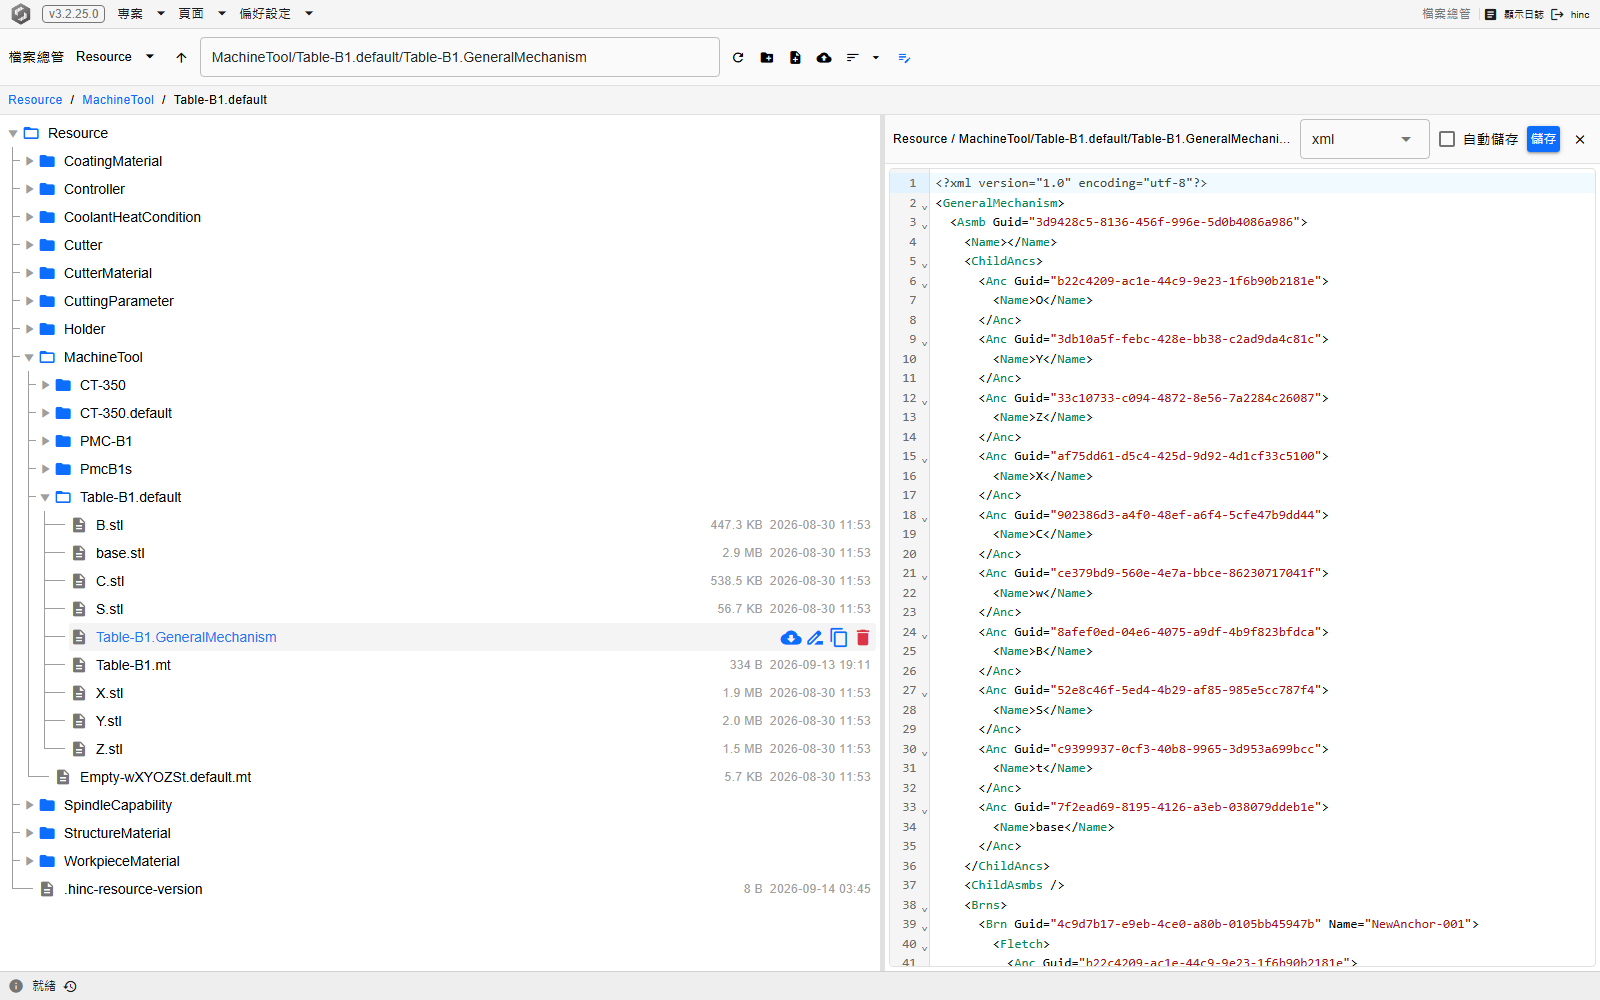Expand the SpindleCapability folder
Viewport: 1600px width, 1000px height.
(30, 805)
